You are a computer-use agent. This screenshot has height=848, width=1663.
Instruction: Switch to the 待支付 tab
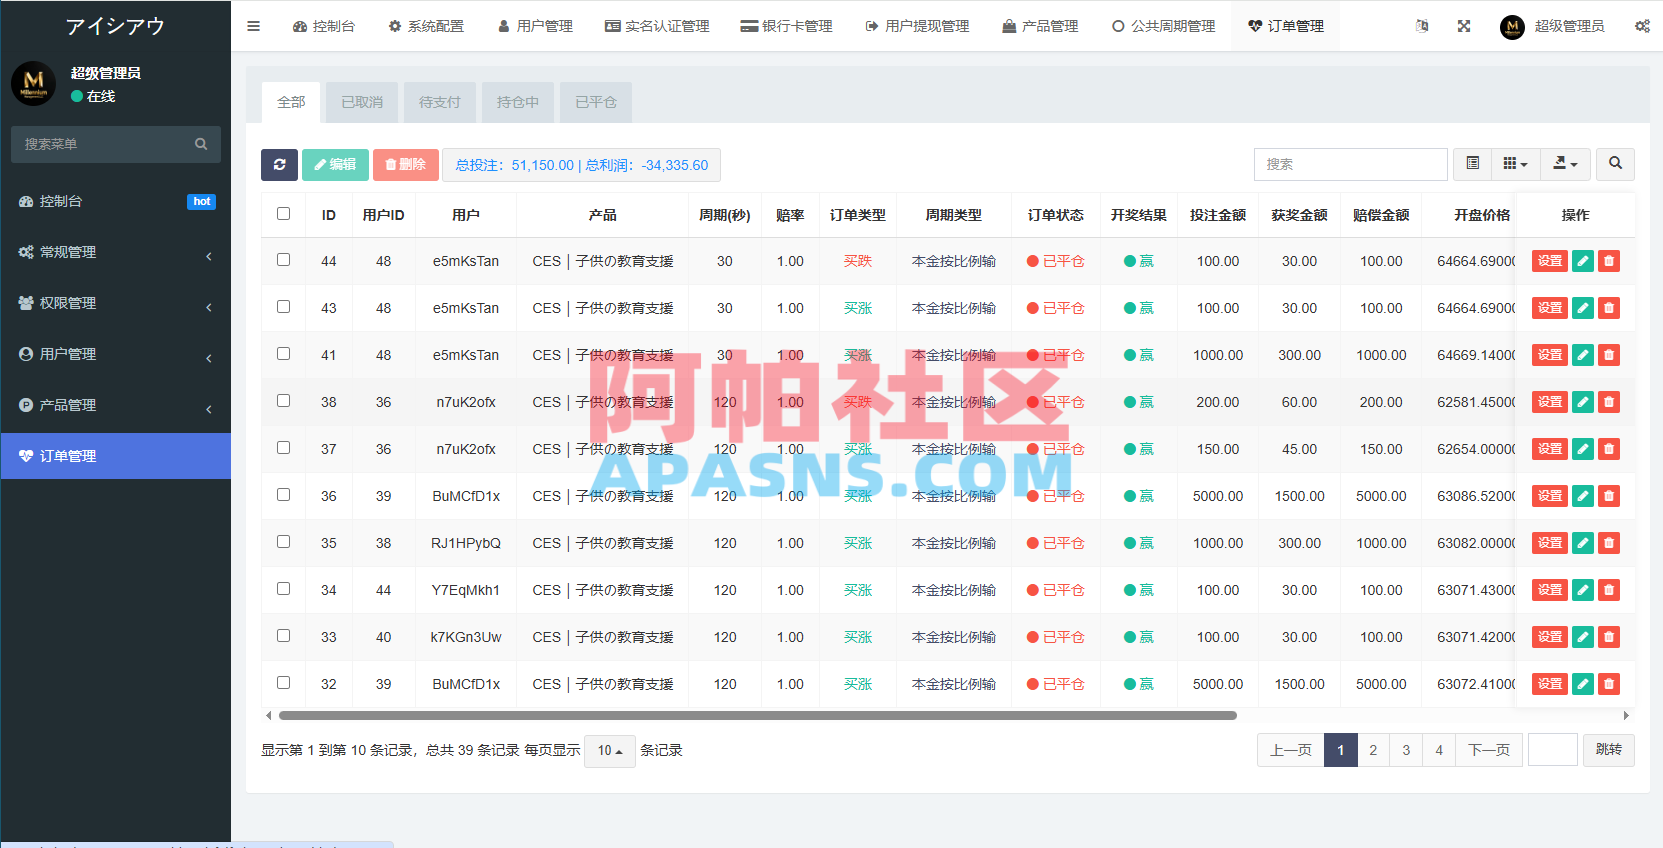(x=440, y=102)
